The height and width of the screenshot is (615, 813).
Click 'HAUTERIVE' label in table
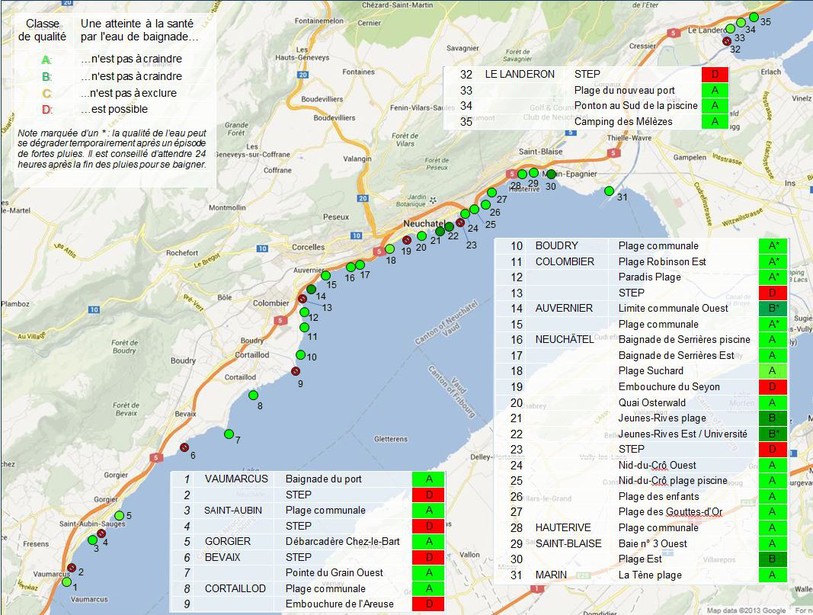pyautogui.click(x=563, y=527)
